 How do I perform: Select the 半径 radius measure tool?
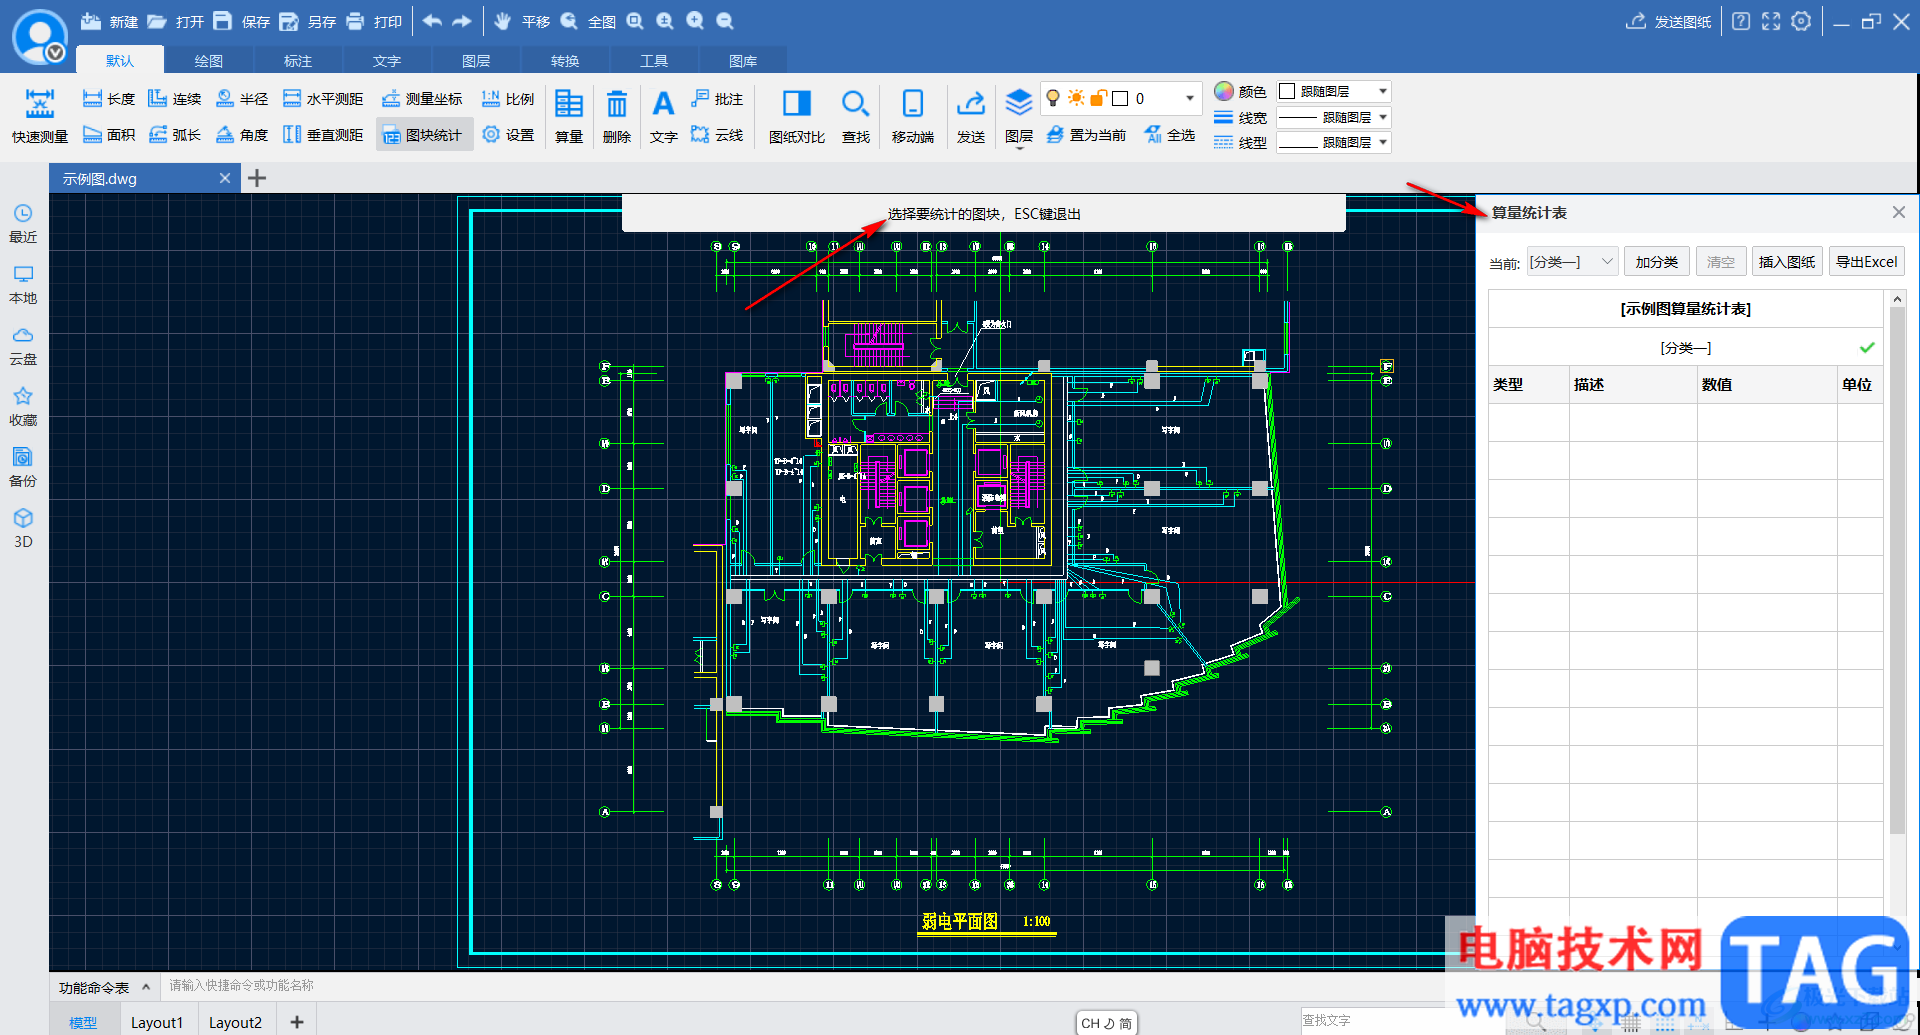242,99
